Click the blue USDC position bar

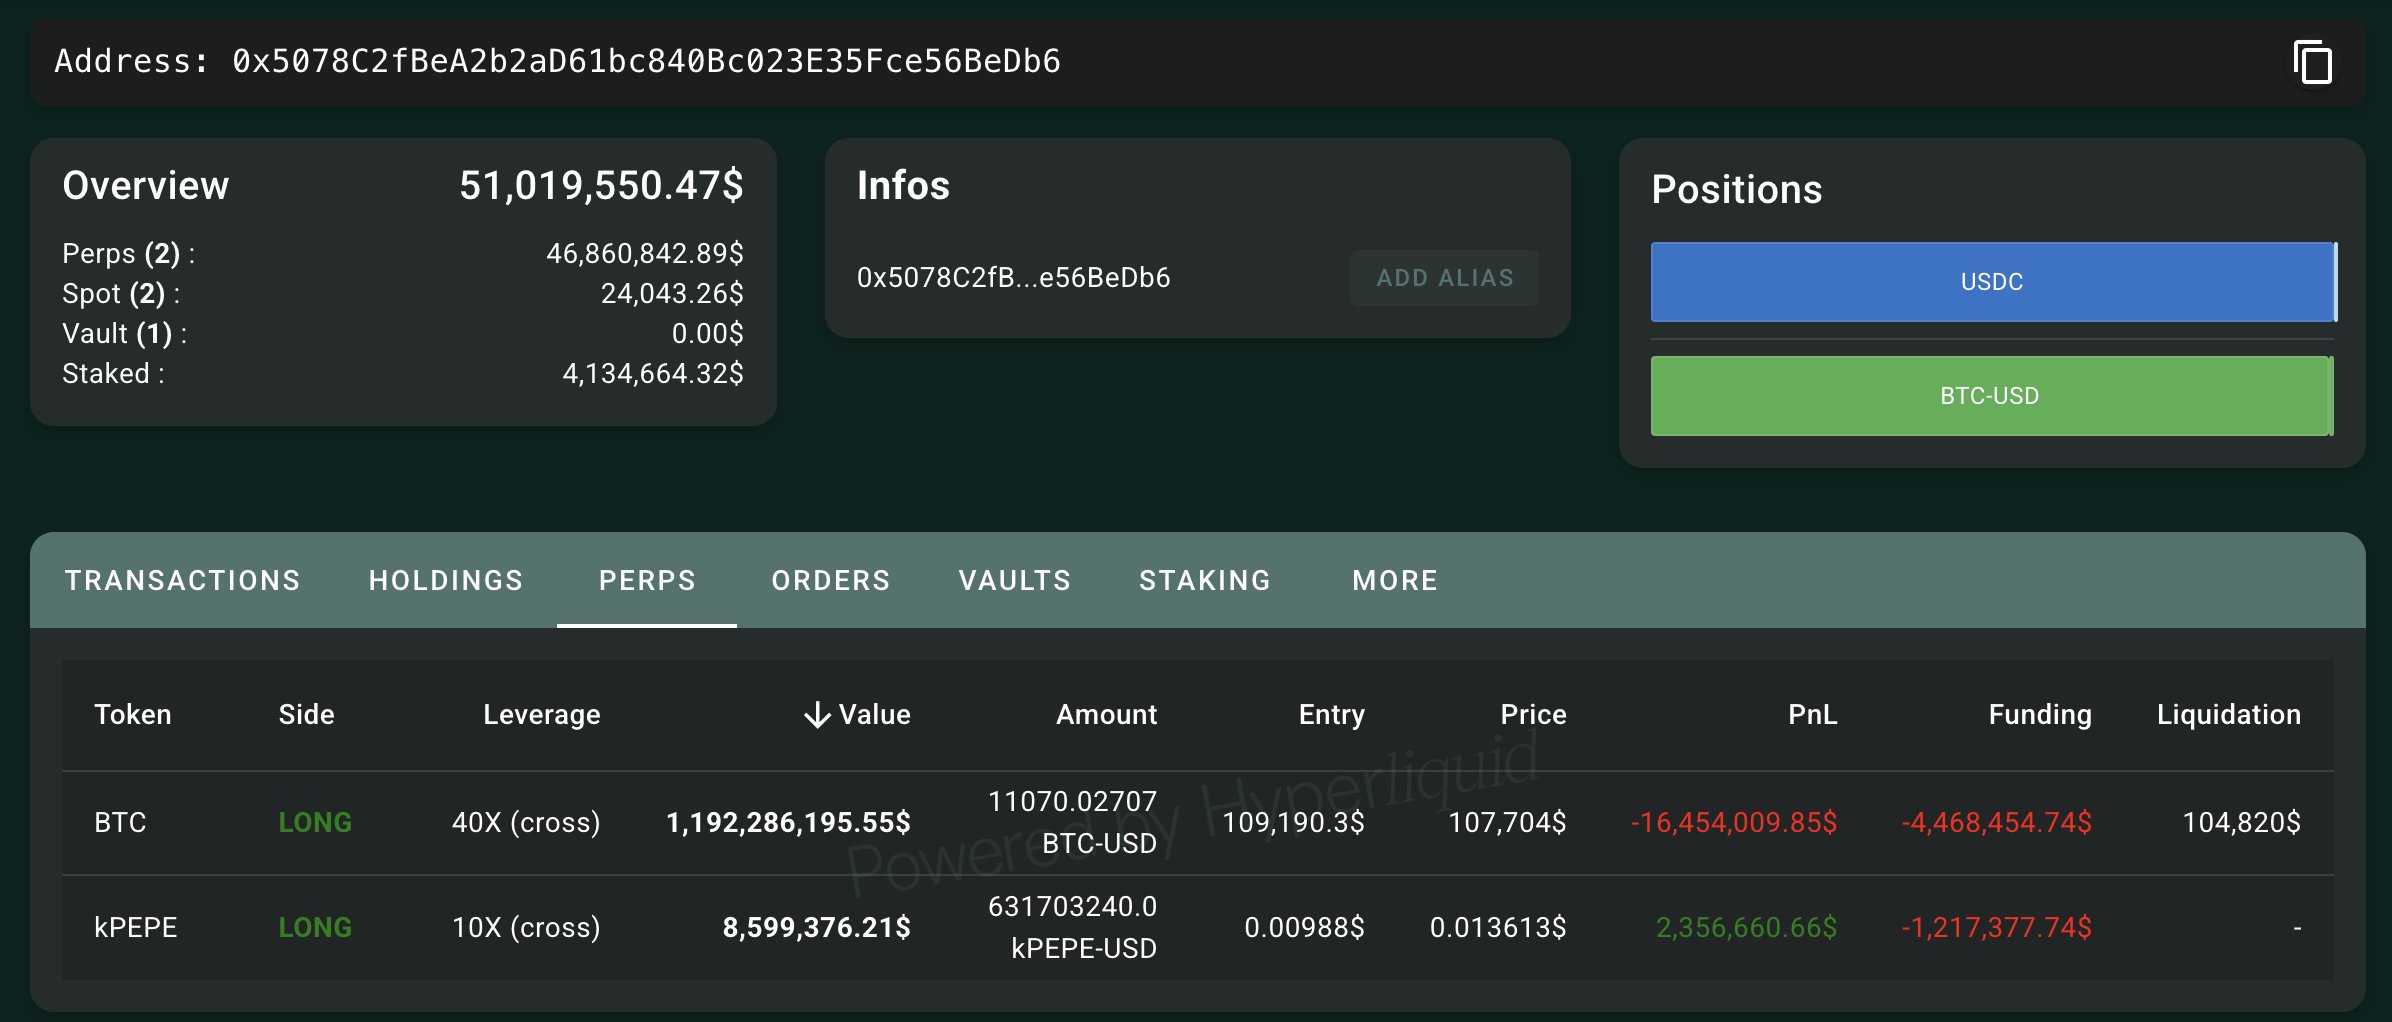tap(1991, 282)
